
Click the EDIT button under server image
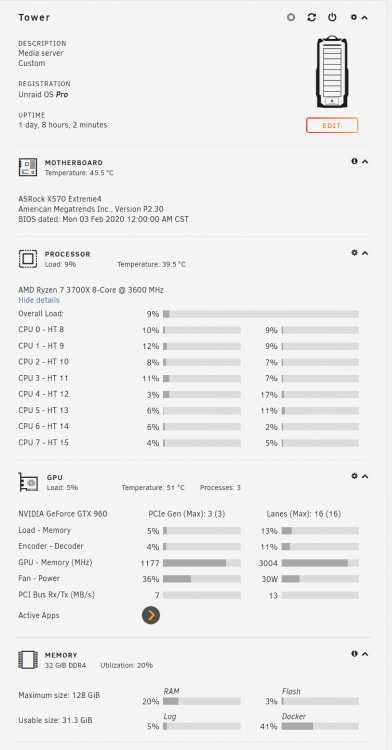[332, 125]
